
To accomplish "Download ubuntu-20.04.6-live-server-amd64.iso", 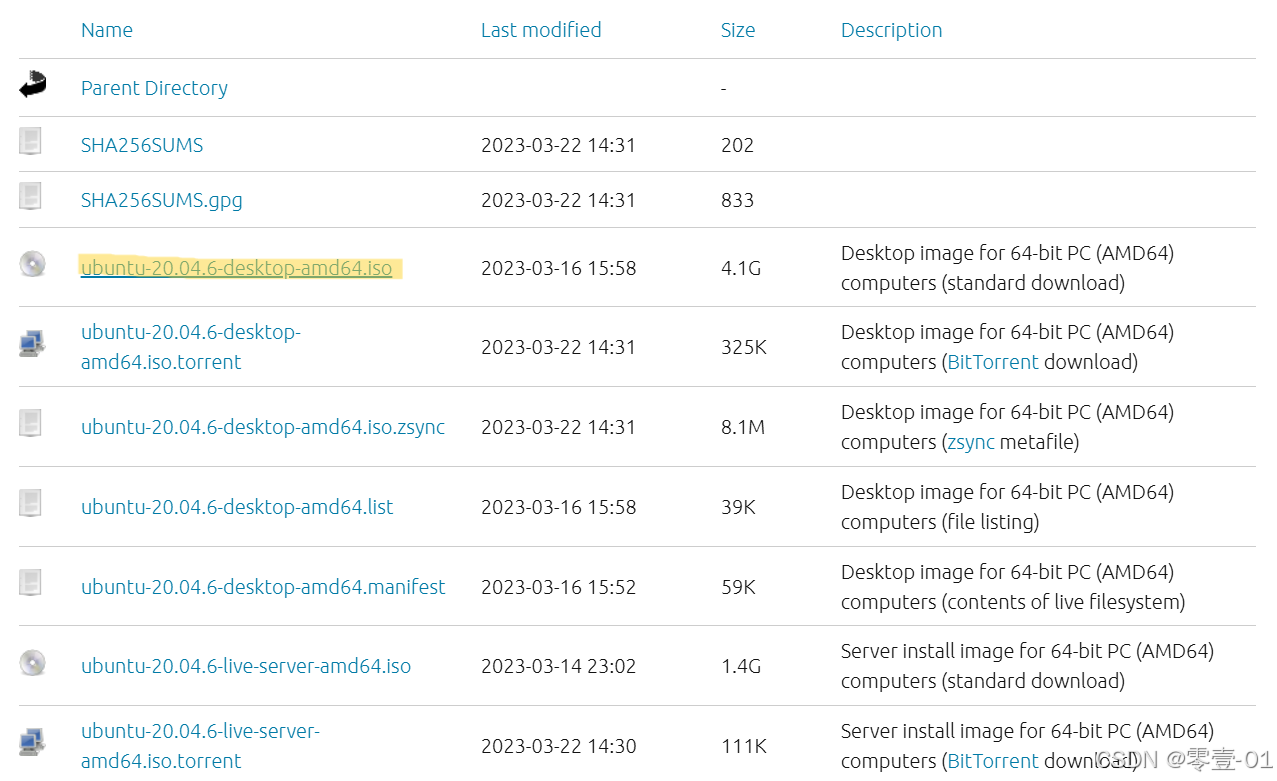I will tap(246, 666).
